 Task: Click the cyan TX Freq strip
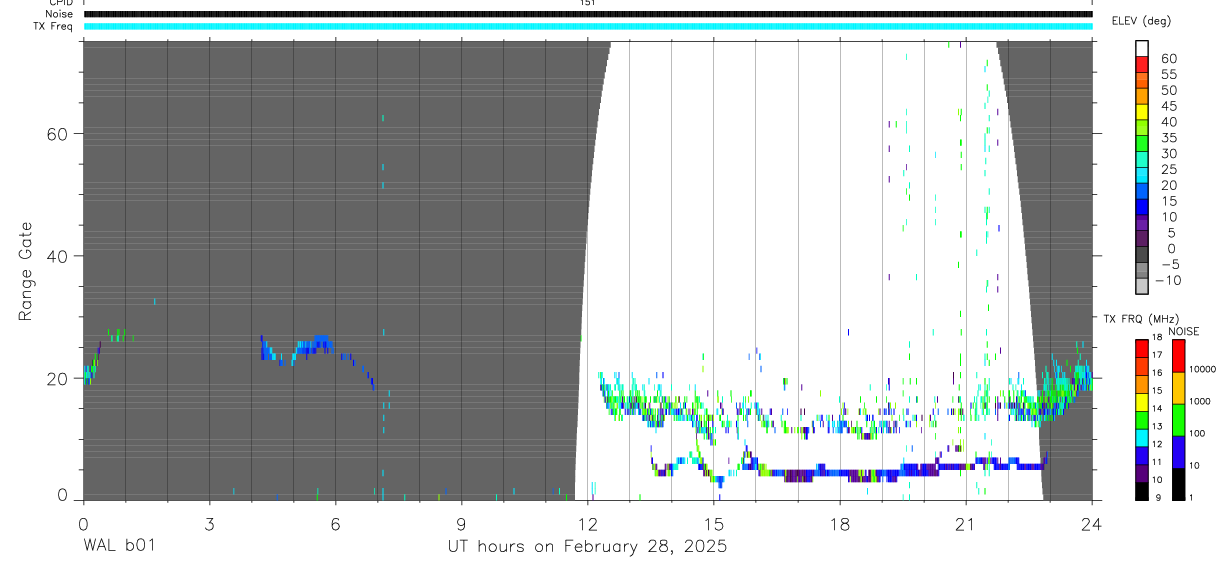tap(588, 26)
